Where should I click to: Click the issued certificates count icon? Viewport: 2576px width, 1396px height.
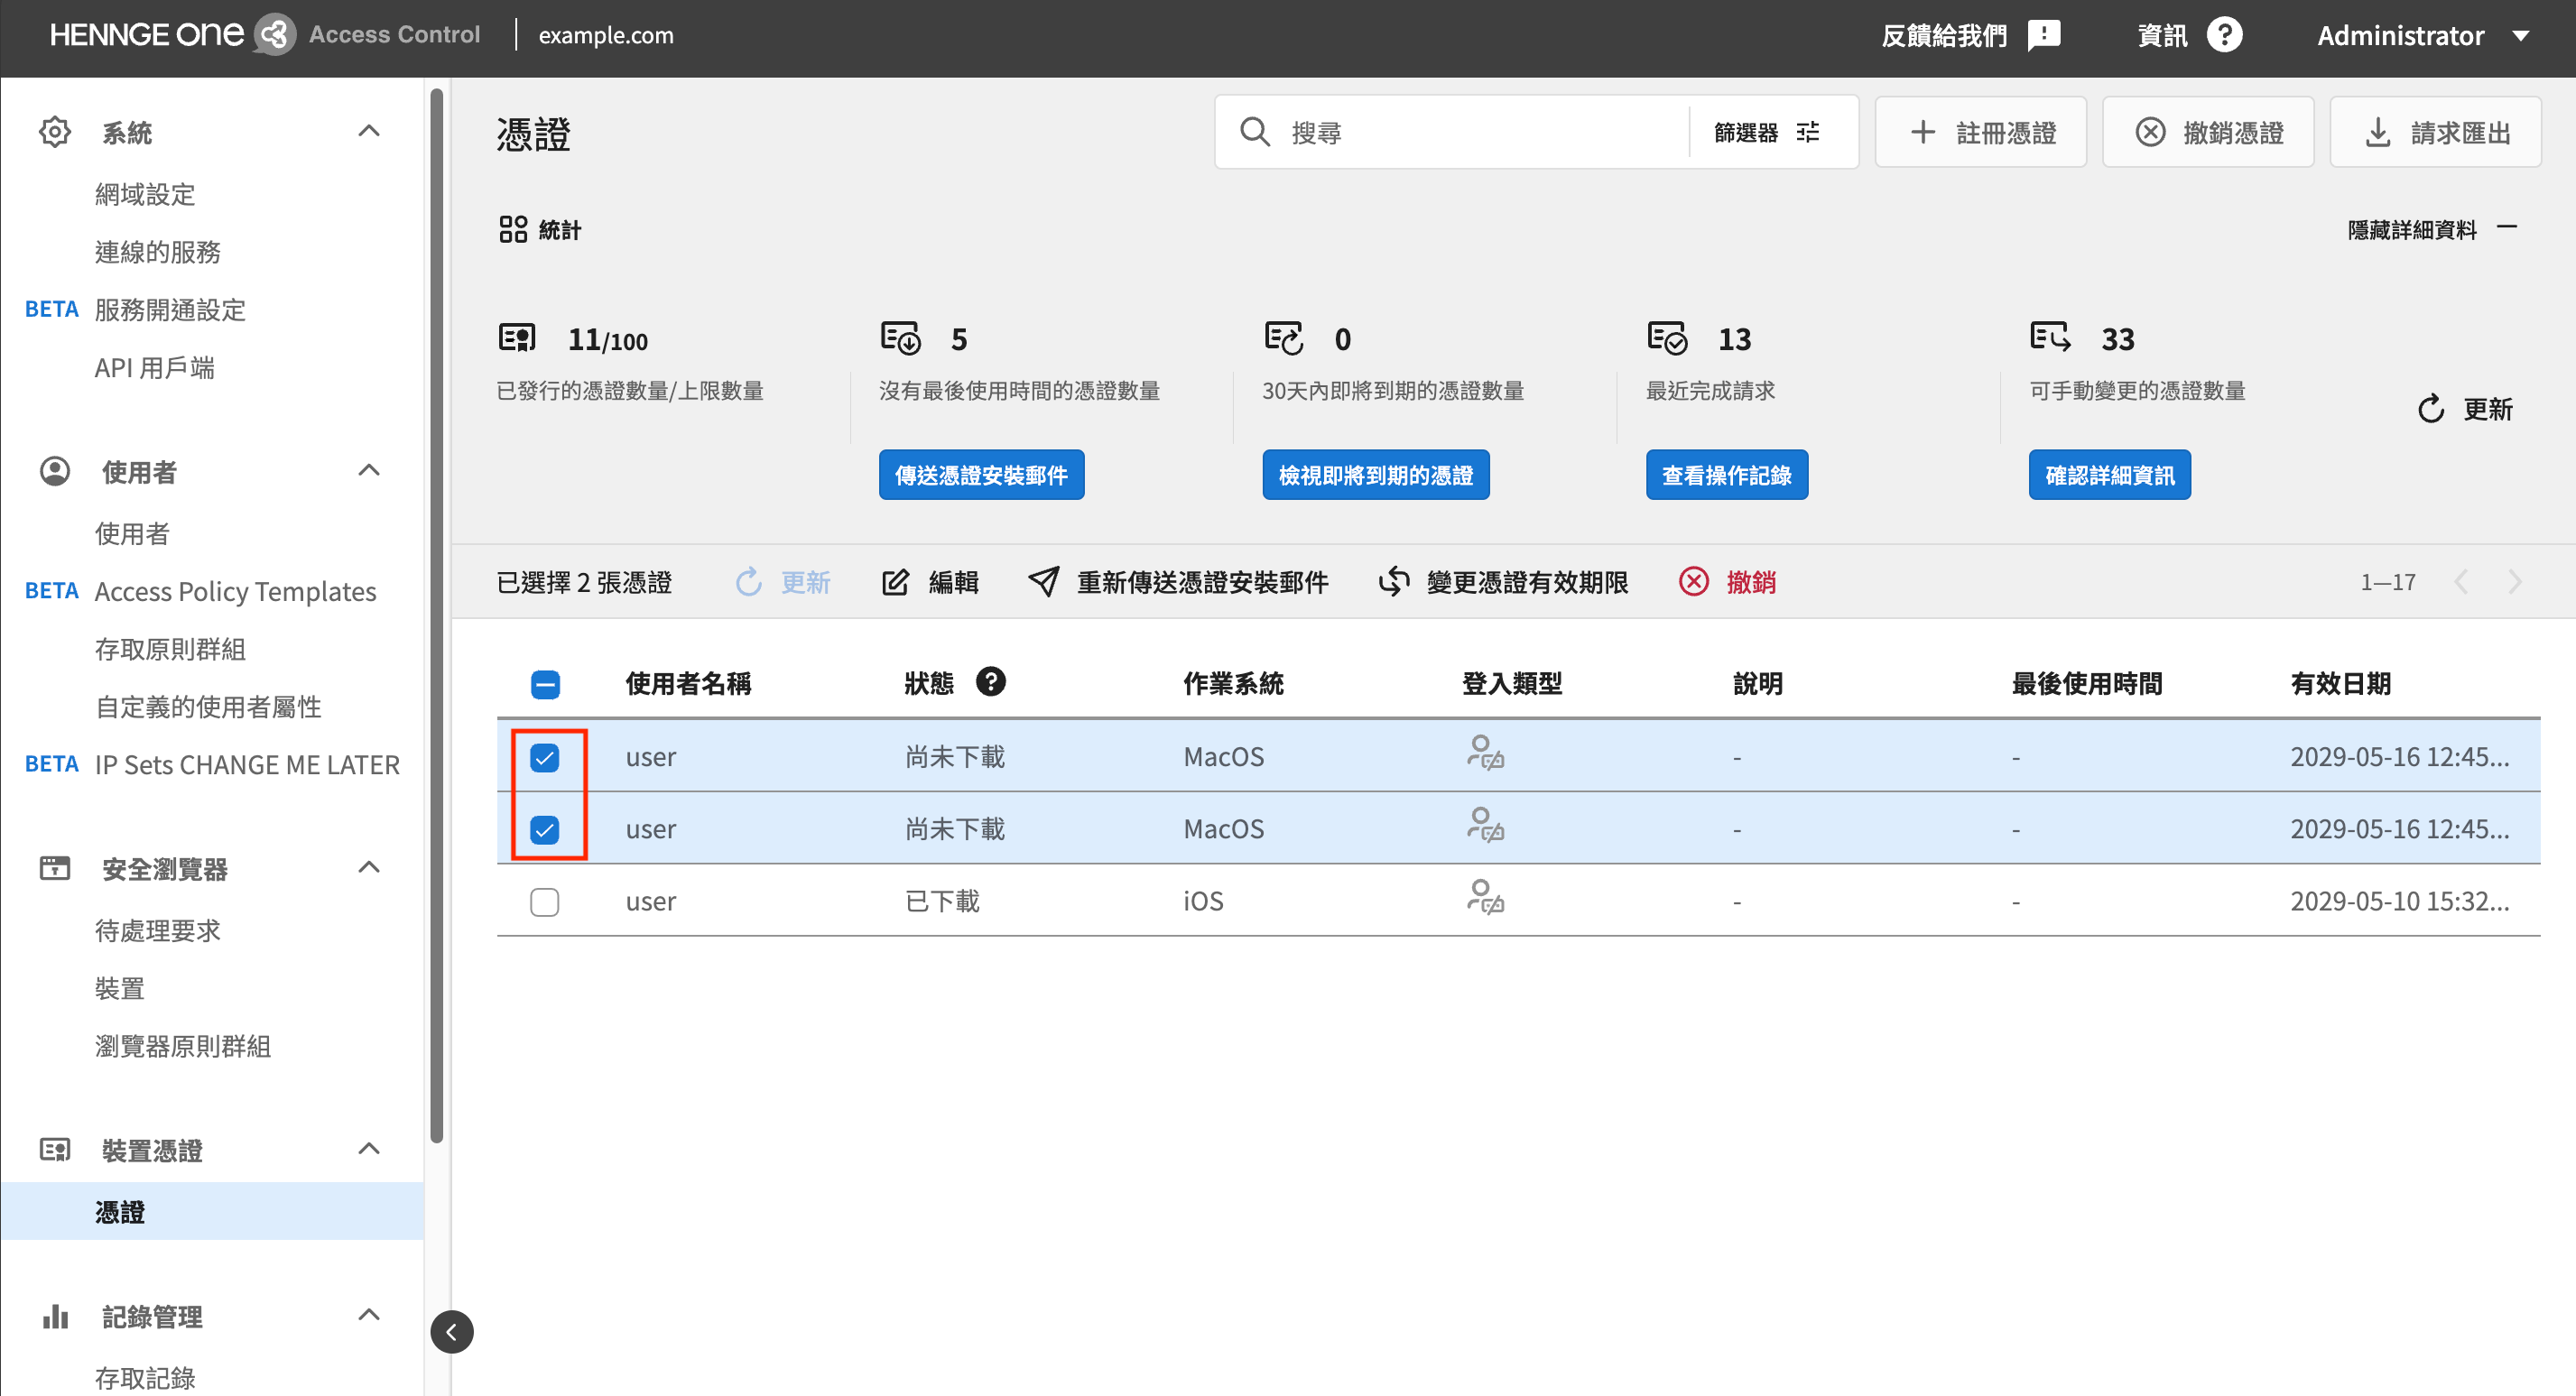coord(518,338)
